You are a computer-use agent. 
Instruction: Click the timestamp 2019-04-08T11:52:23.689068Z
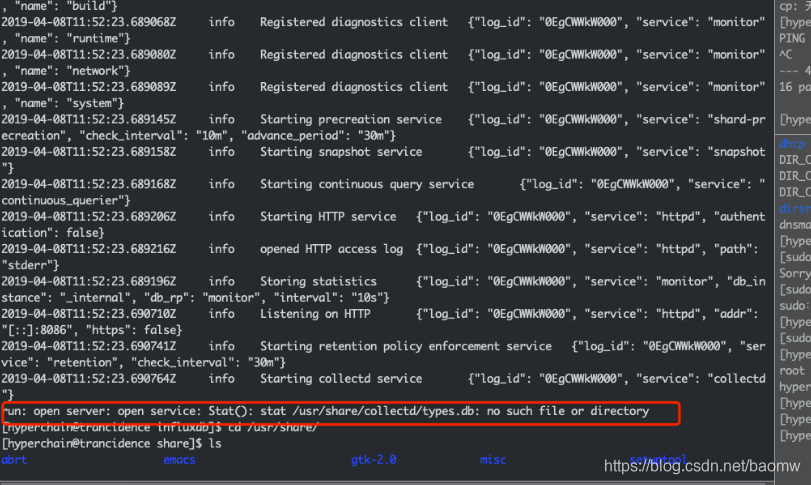pyautogui.click(x=88, y=22)
